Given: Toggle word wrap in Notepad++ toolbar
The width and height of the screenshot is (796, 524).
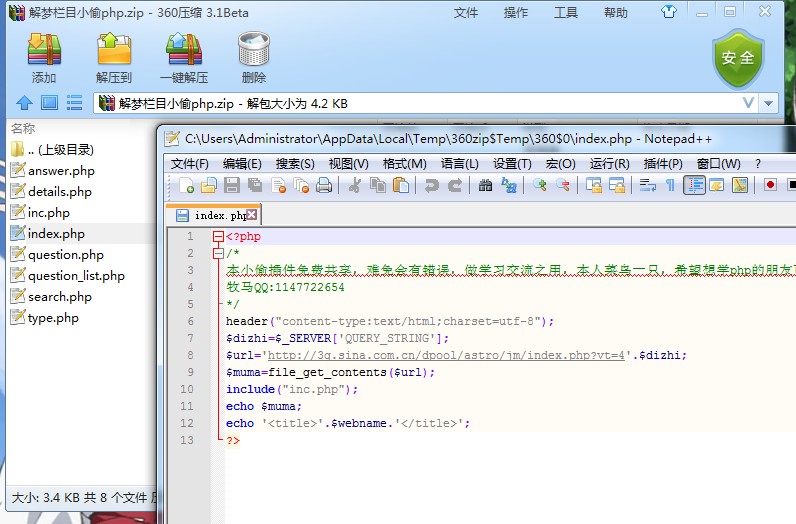Looking at the screenshot, I should tap(647, 185).
